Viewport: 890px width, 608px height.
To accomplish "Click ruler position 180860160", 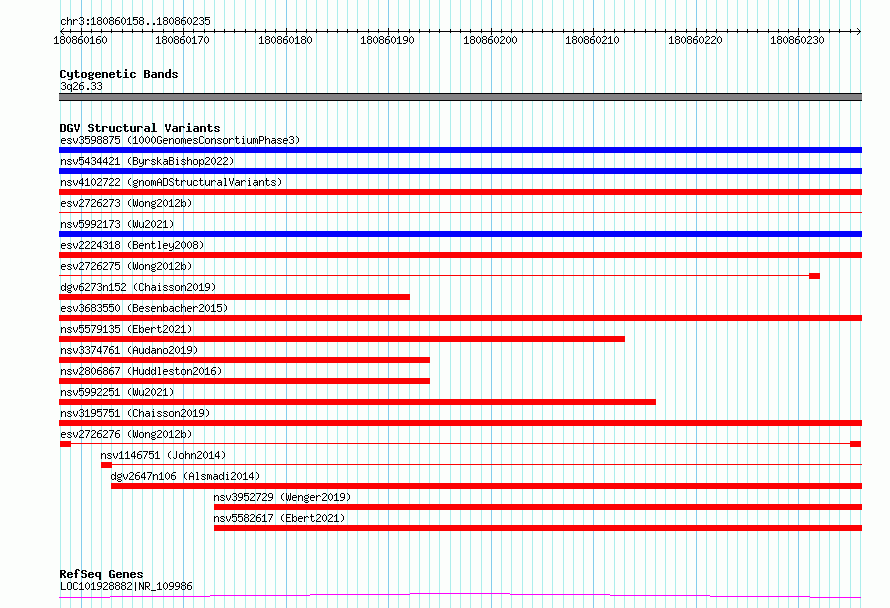I will (80, 40).
